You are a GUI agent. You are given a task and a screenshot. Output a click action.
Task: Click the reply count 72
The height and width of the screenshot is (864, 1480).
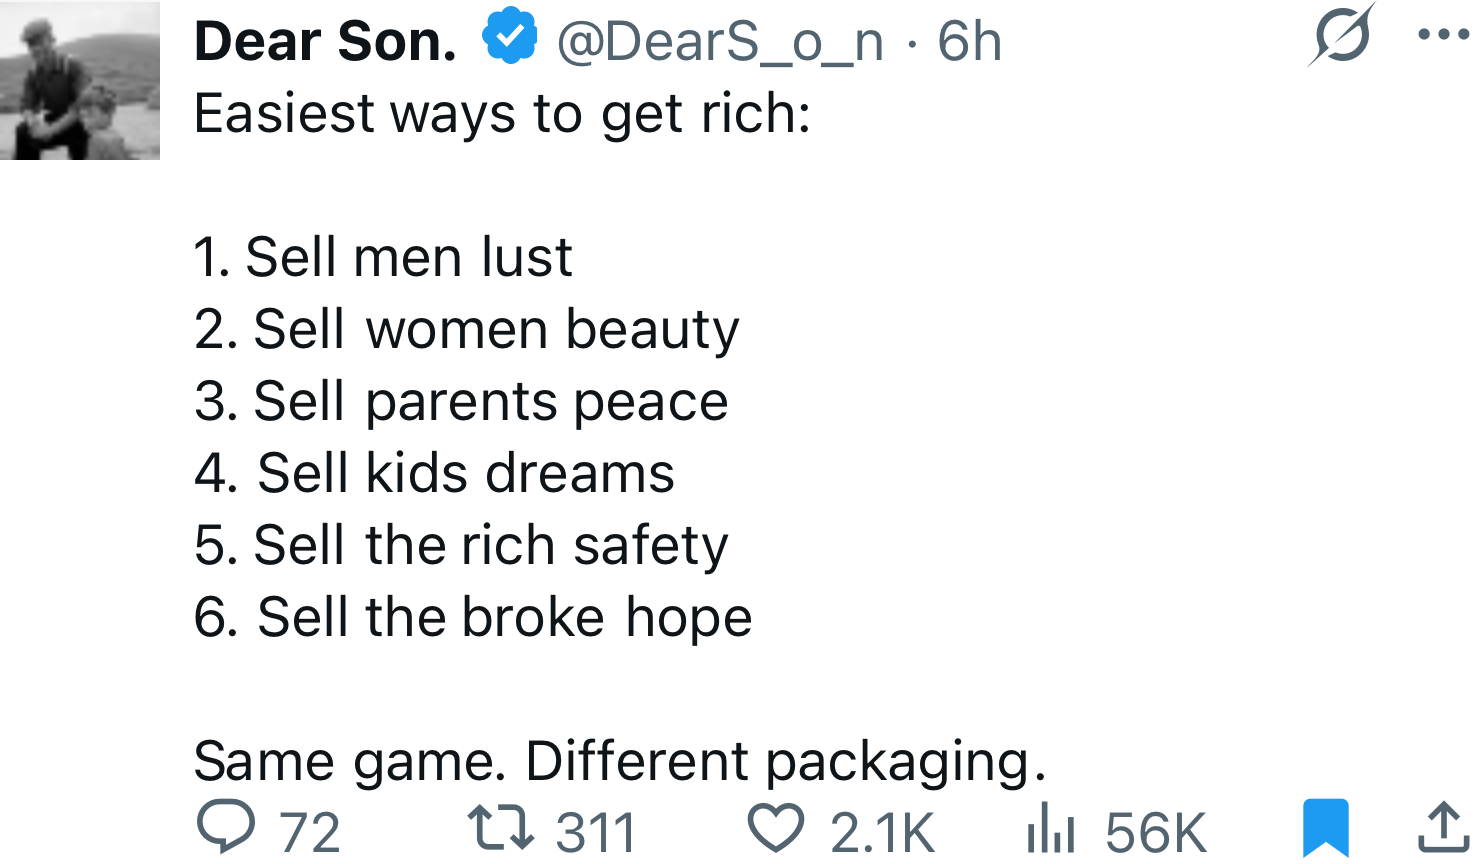tap(310, 832)
